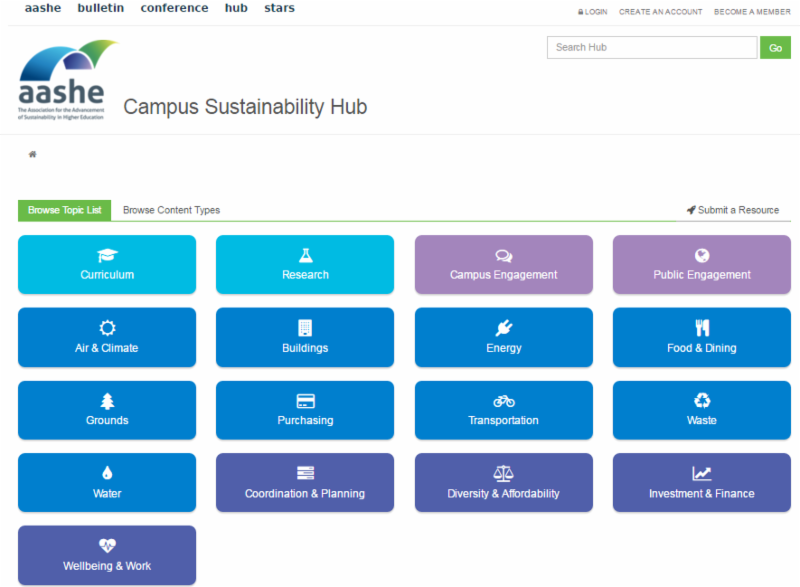Click the Create an Account link
The height and width of the screenshot is (587, 800).
coord(661,12)
